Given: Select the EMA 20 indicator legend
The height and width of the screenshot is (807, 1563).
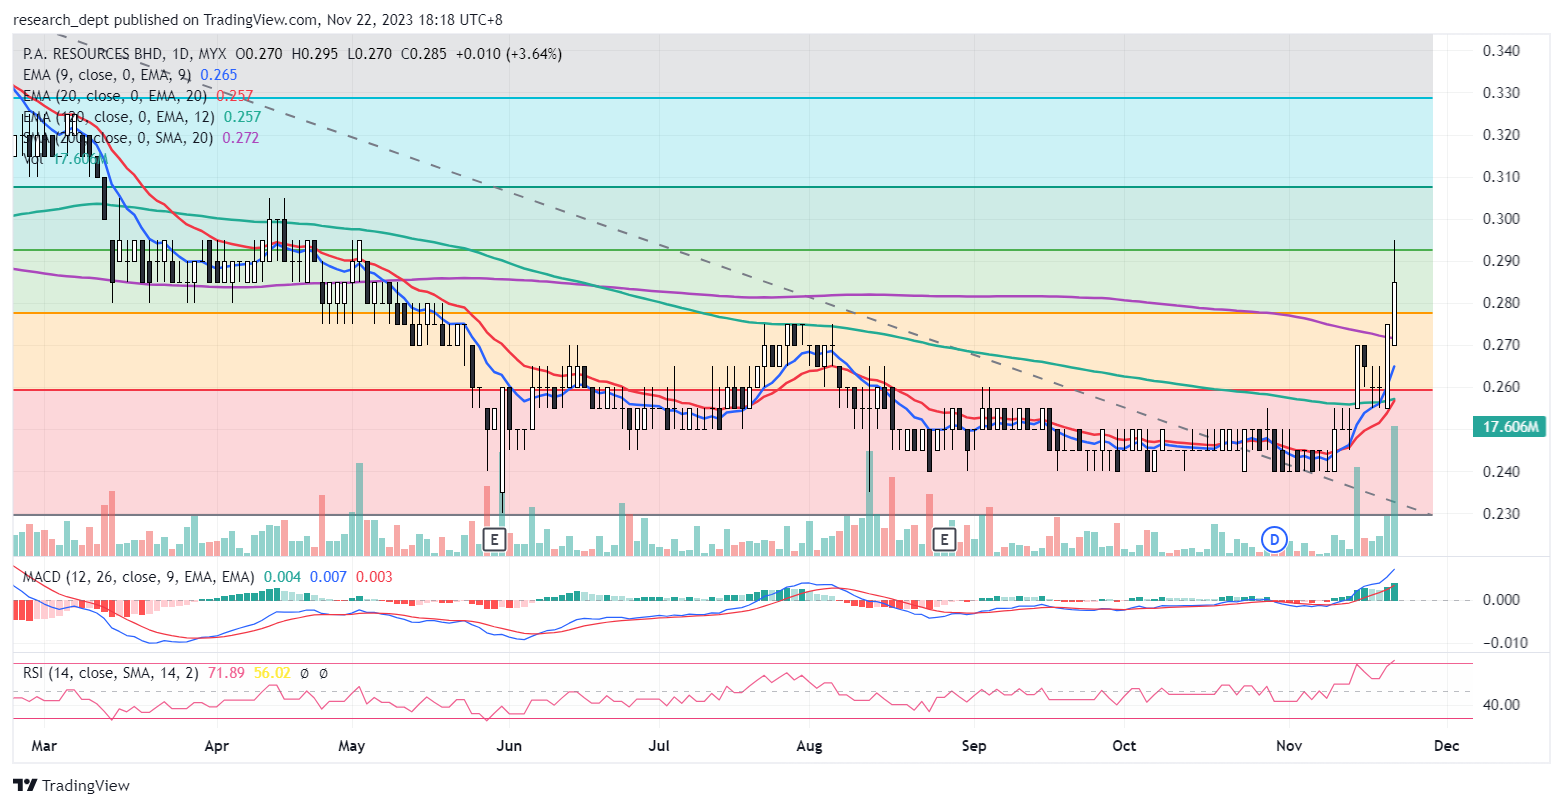Looking at the screenshot, I should (x=115, y=96).
